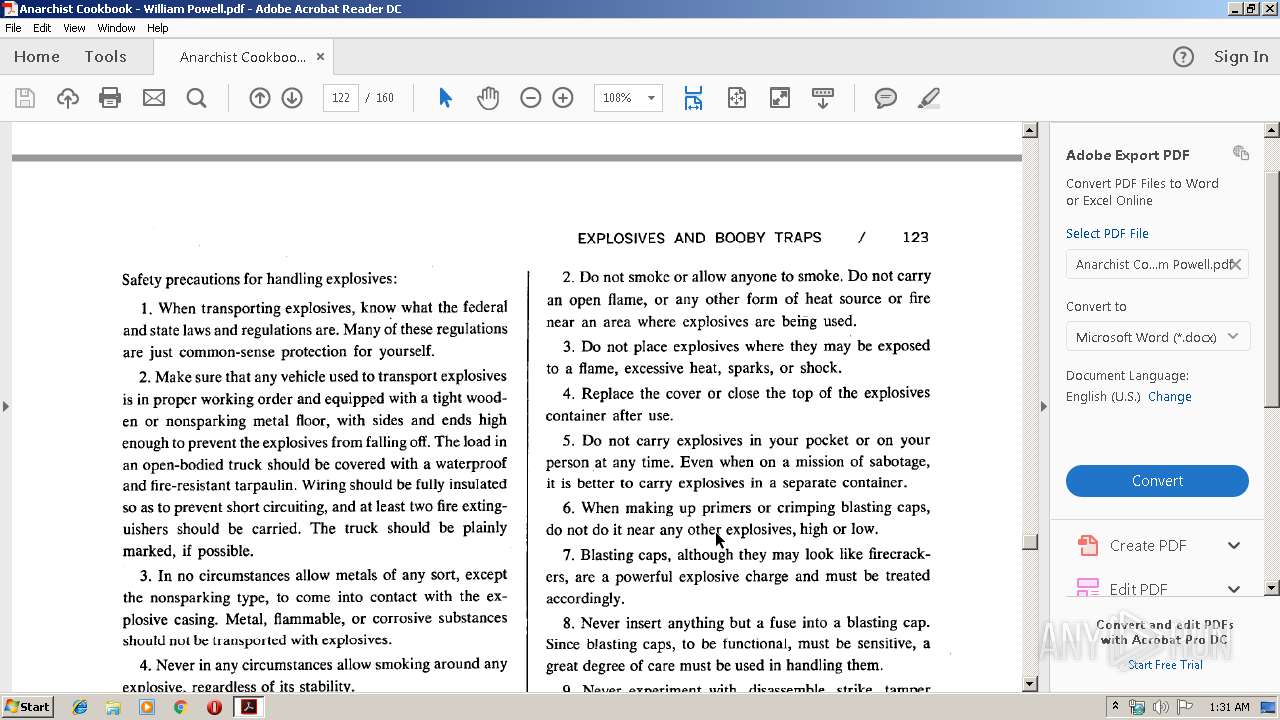Click the Select PDF File link
This screenshot has width=1280, height=720.
click(1107, 233)
